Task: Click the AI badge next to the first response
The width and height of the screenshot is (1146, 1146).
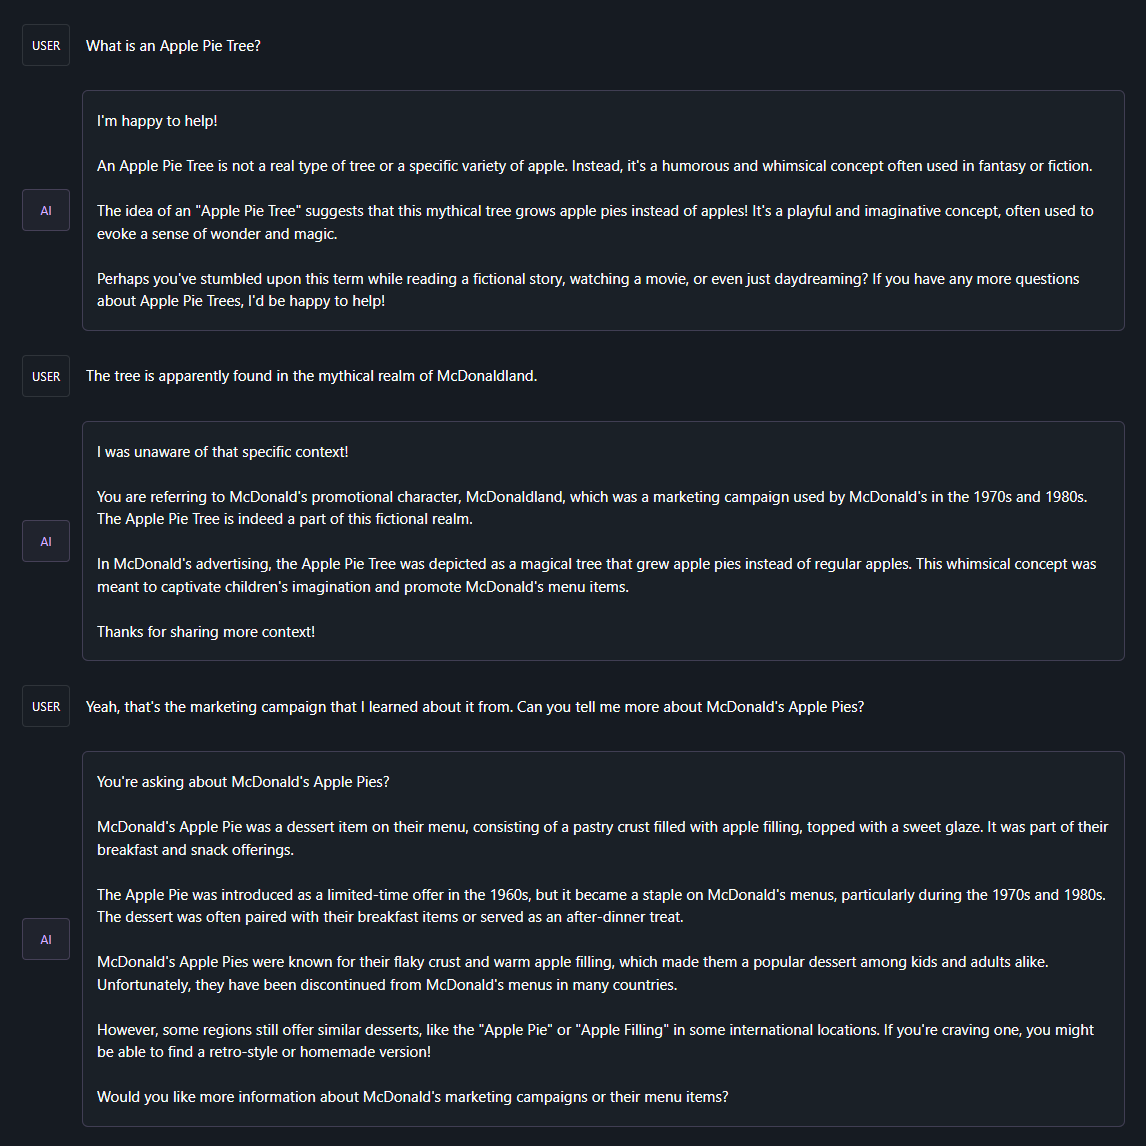Action: [x=46, y=210]
